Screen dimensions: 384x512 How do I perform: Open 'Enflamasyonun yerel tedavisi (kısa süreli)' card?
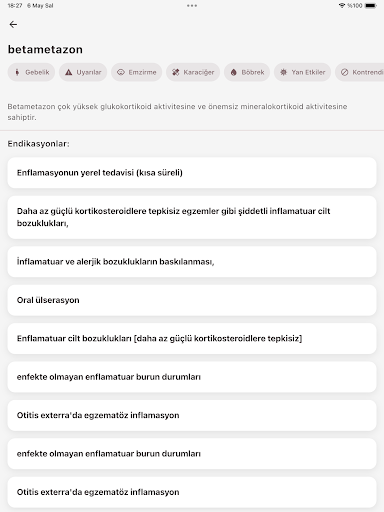pyautogui.click(x=192, y=173)
